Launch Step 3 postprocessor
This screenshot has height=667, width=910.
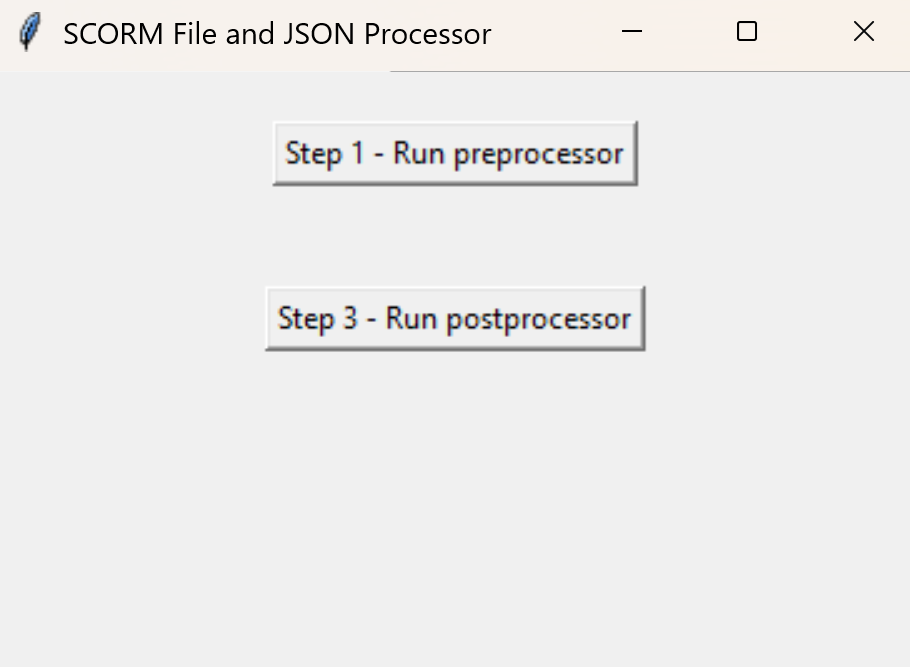(455, 318)
